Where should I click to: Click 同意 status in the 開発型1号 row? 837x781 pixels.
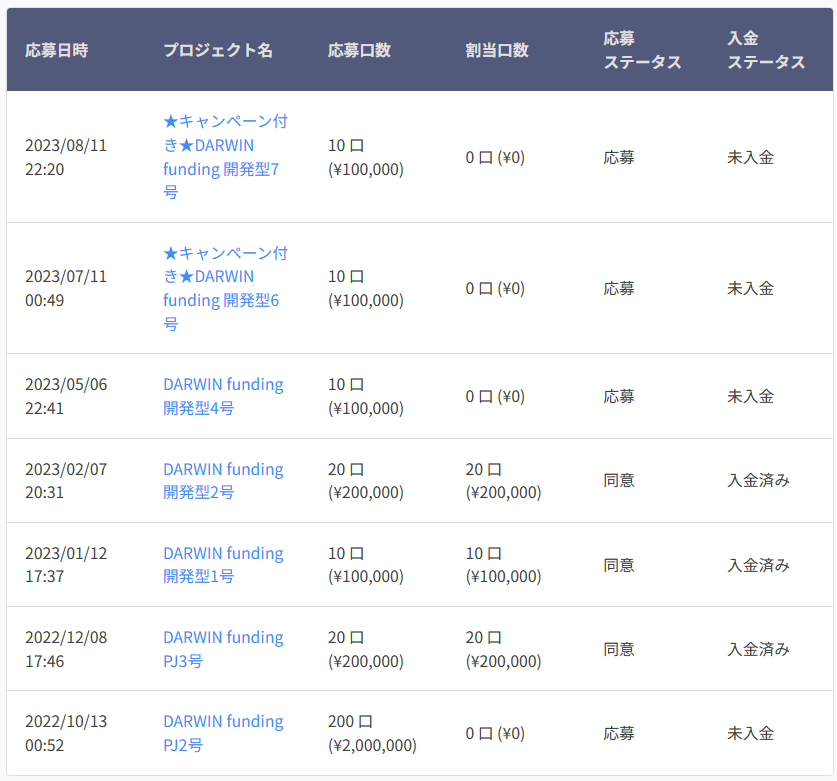(x=619, y=565)
